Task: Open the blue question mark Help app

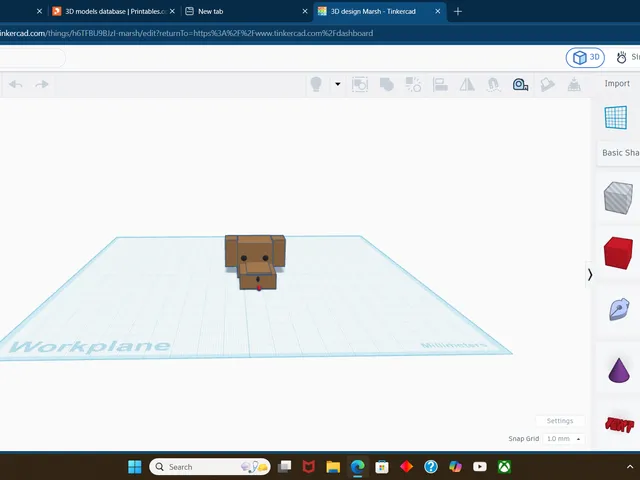Action: 431,467
